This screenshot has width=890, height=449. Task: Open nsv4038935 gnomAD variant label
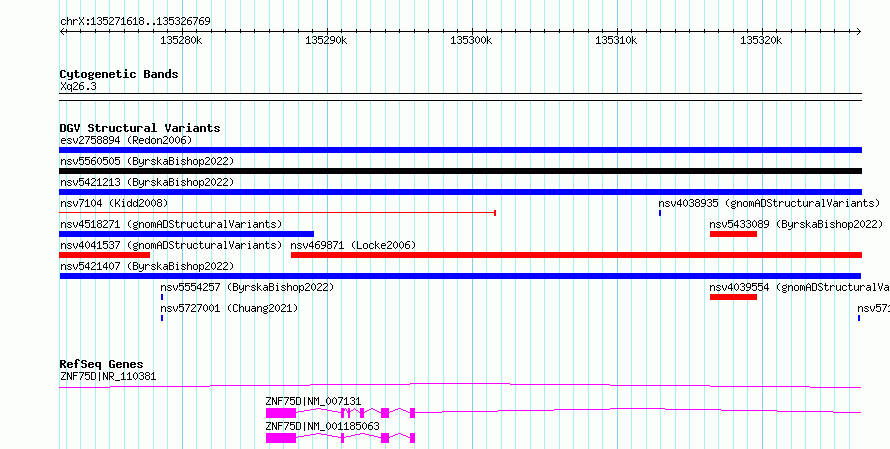pos(769,203)
